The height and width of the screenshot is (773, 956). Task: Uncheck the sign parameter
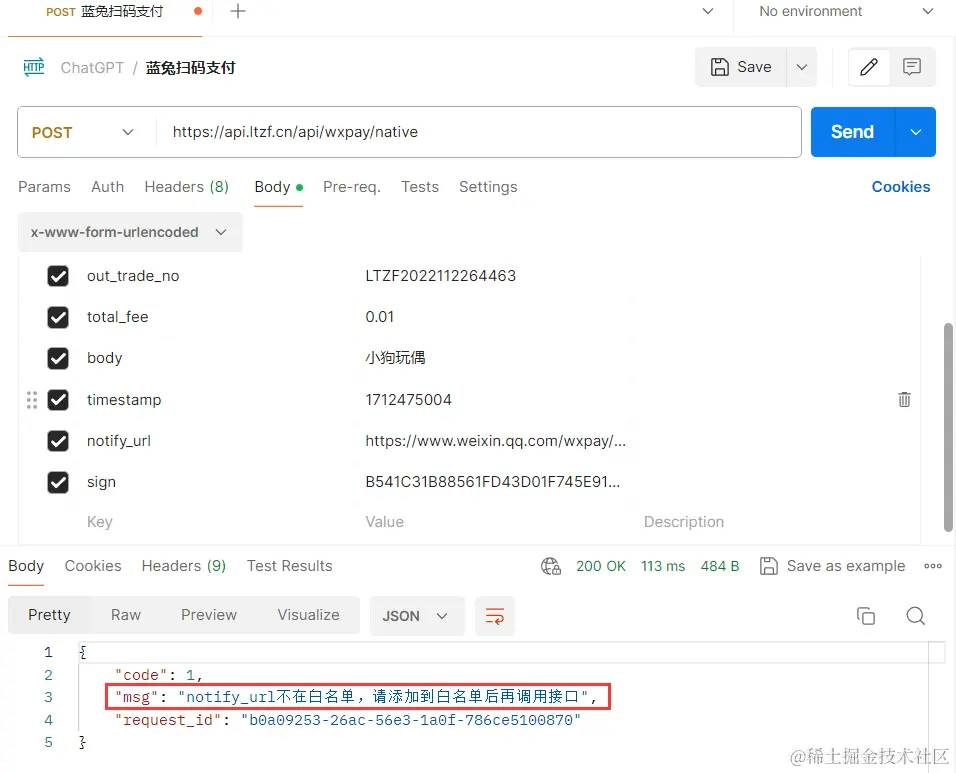(x=58, y=482)
